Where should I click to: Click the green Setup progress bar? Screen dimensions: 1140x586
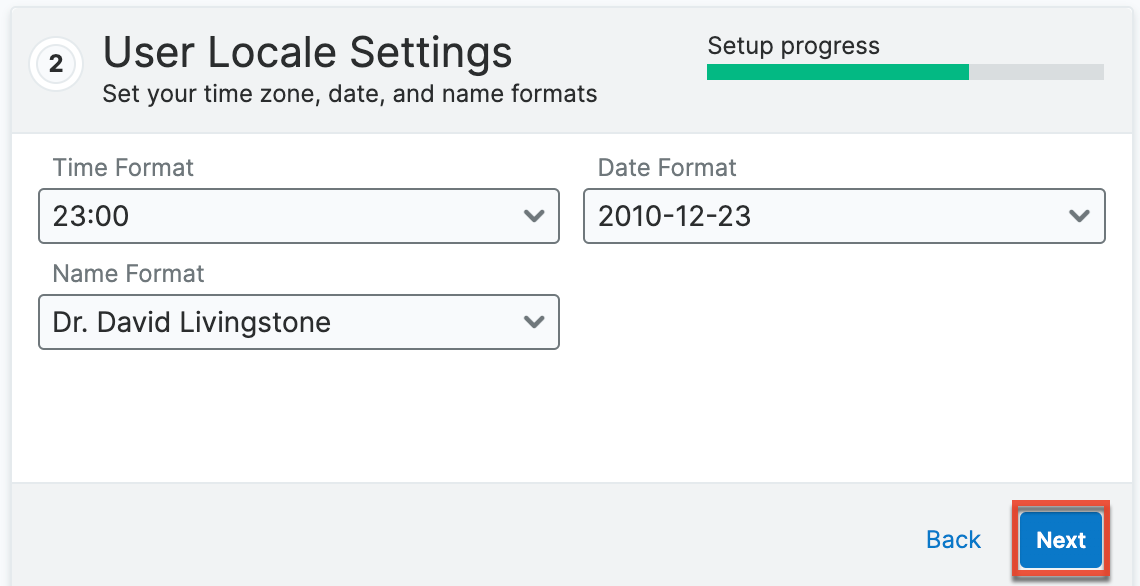click(x=838, y=72)
